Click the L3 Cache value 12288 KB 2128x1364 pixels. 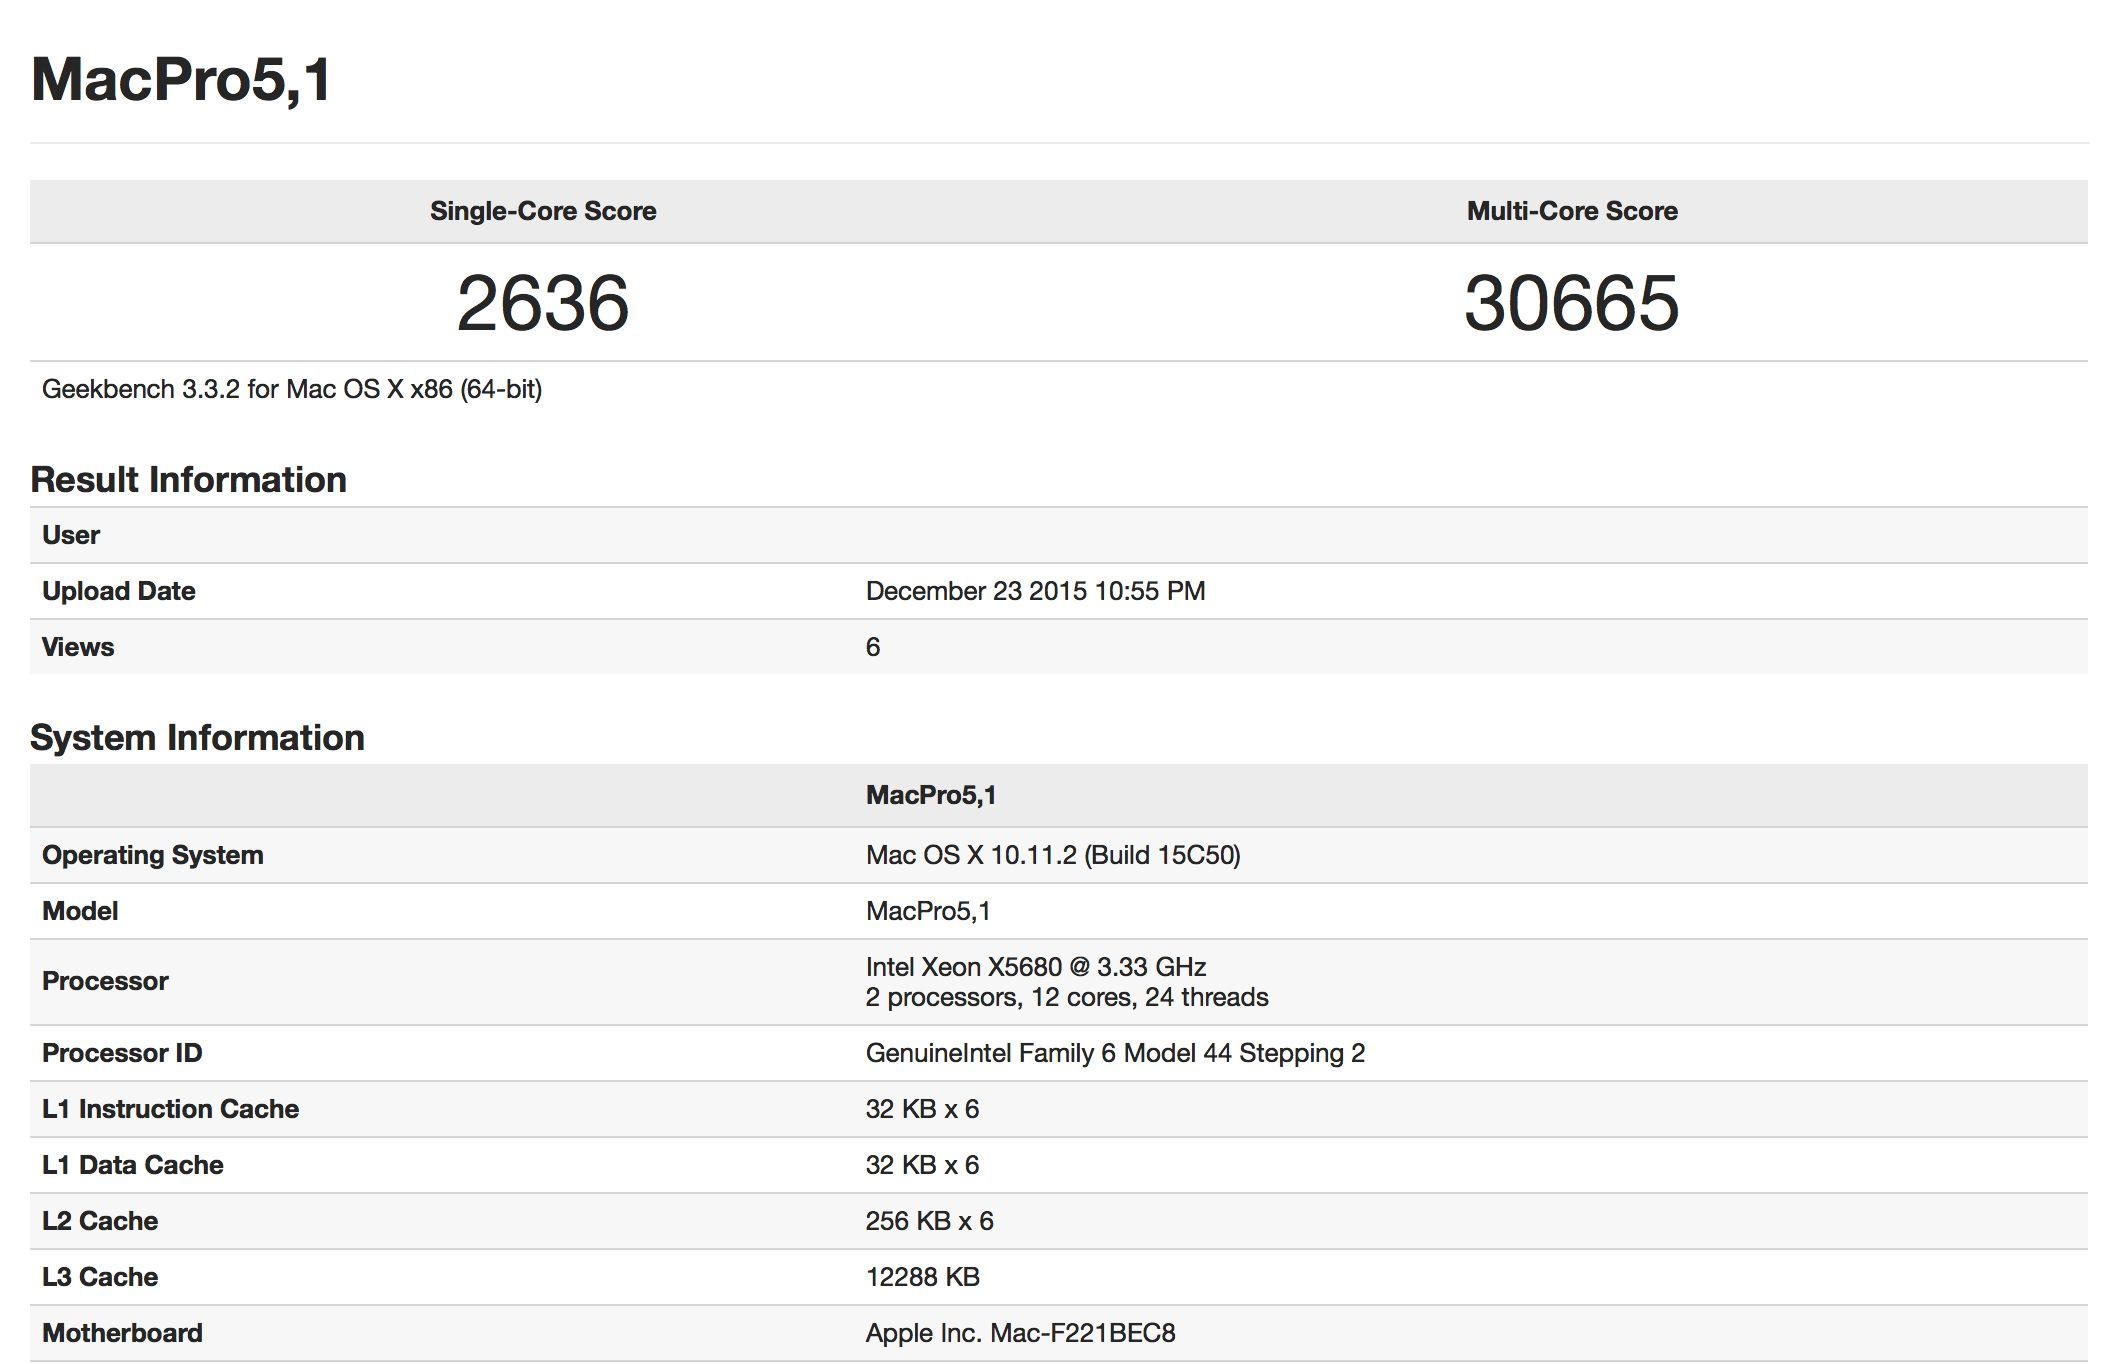(922, 1277)
